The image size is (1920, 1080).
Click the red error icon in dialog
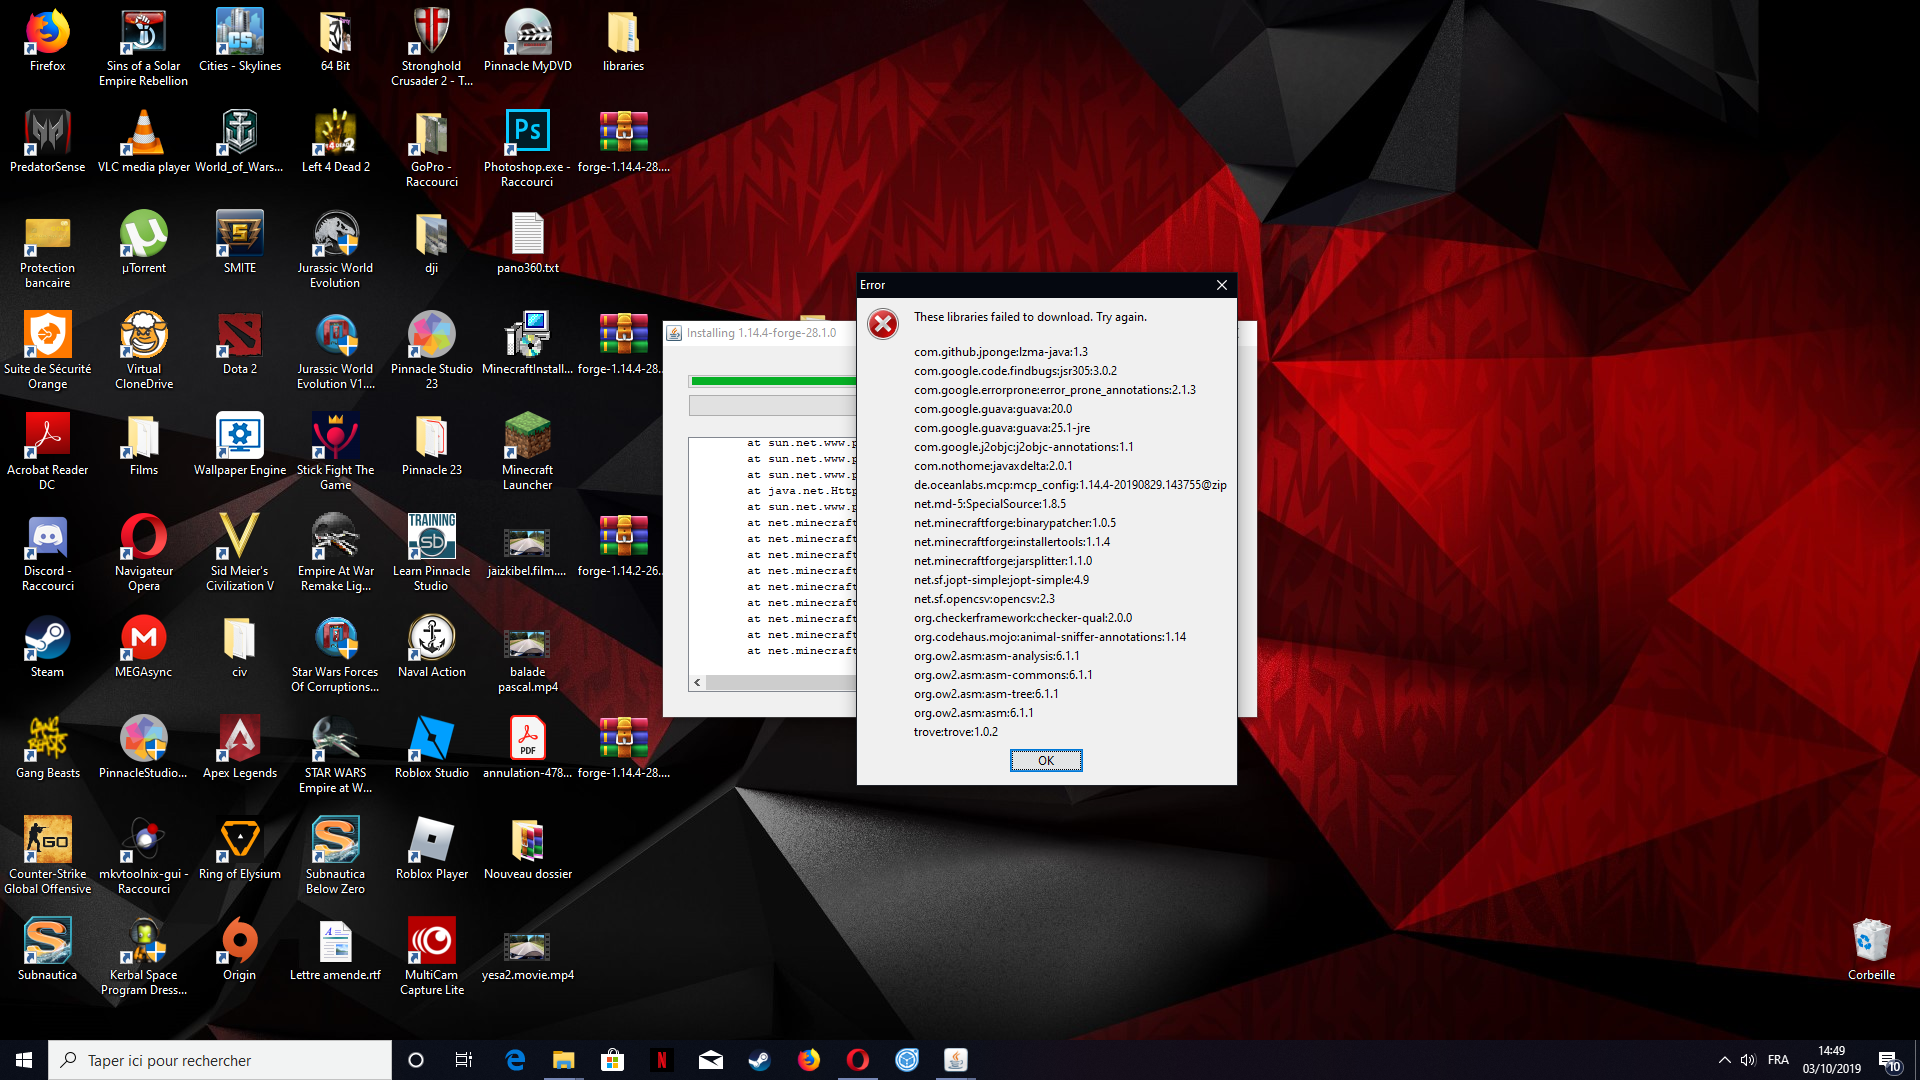point(883,325)
